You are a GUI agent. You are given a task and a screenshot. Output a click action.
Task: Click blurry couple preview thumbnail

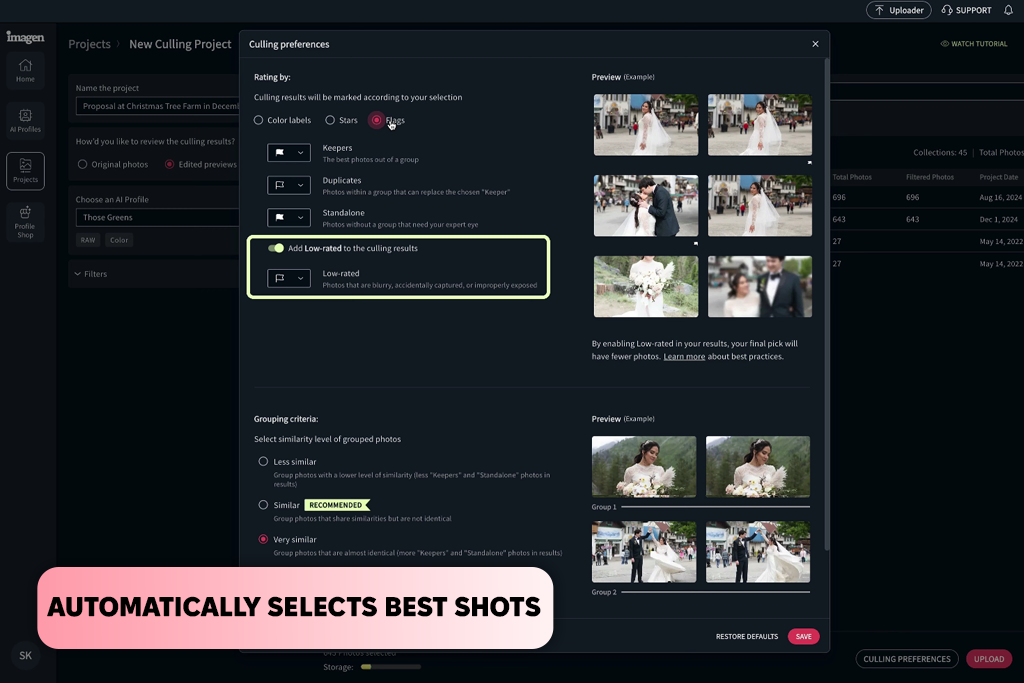tap(760, 287)
